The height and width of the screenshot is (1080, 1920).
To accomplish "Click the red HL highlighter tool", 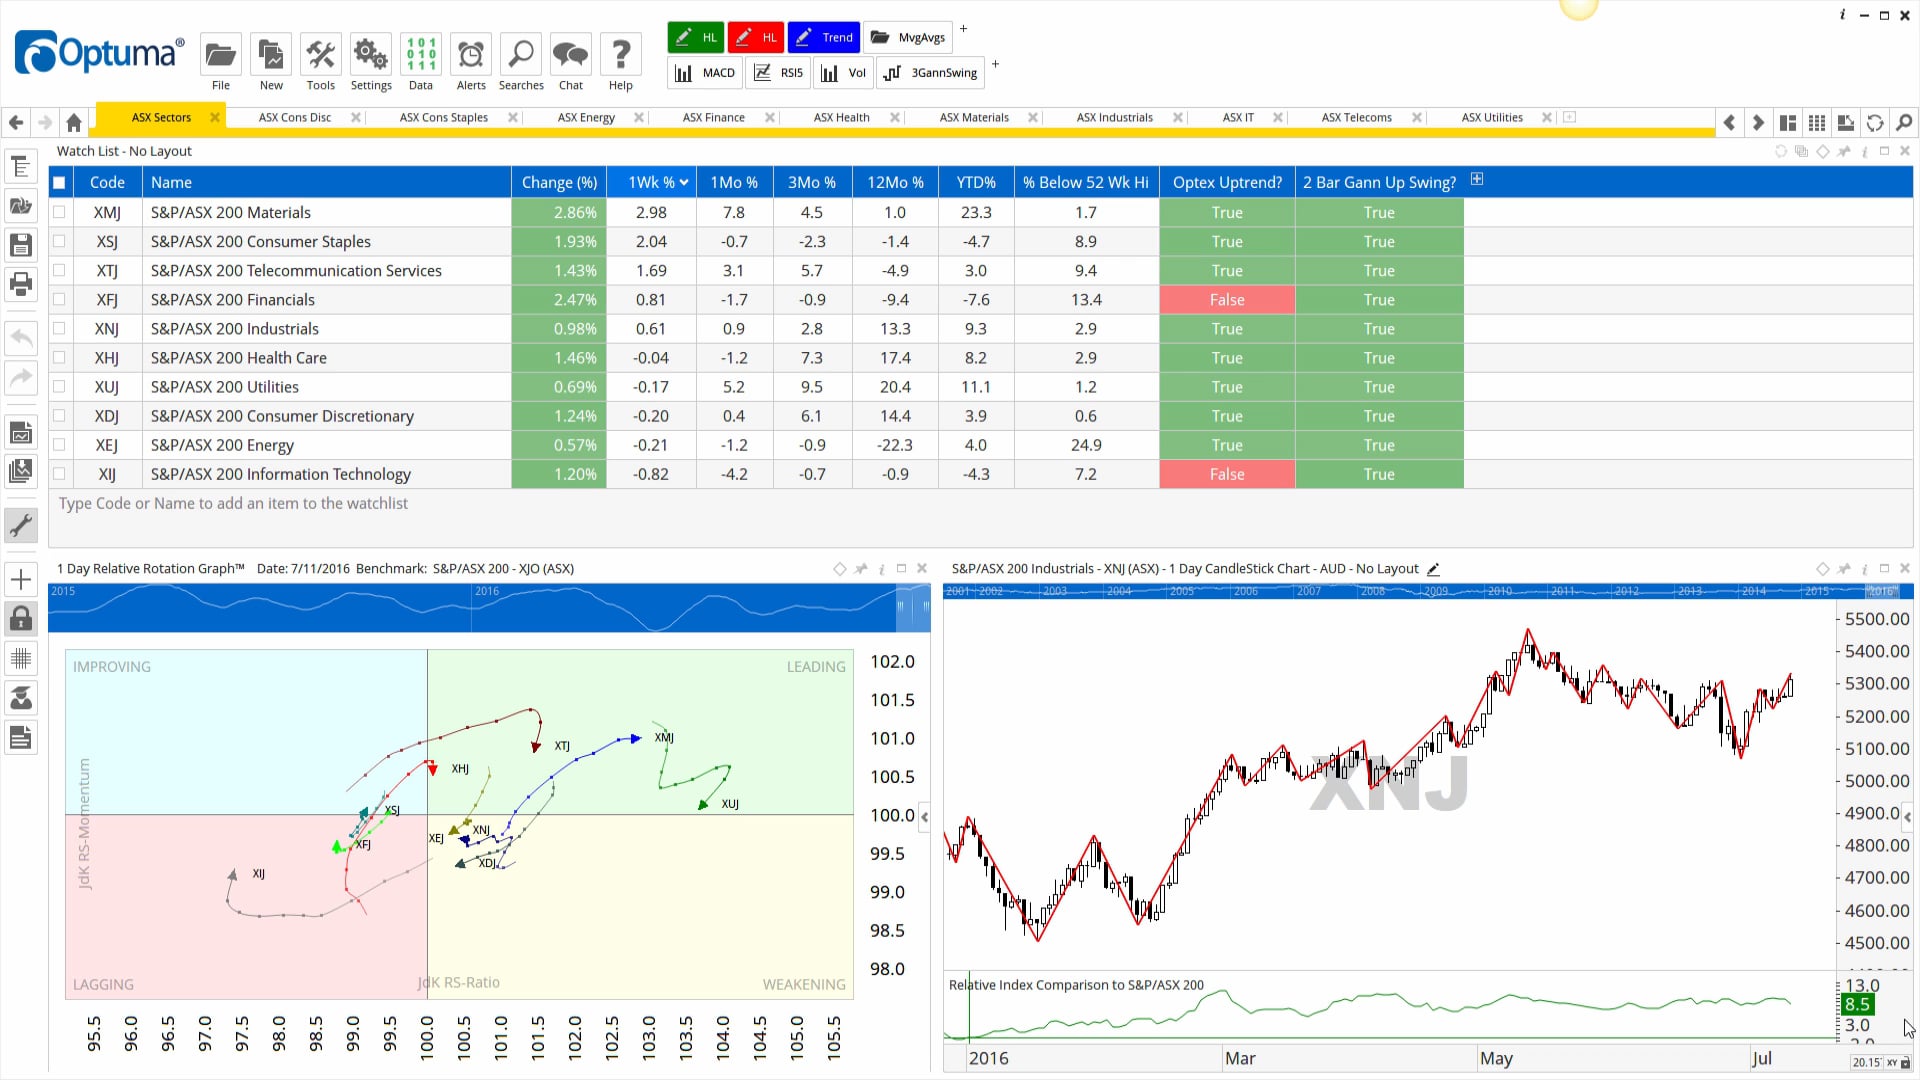I will pyautogui.click(x=756, y=37).
